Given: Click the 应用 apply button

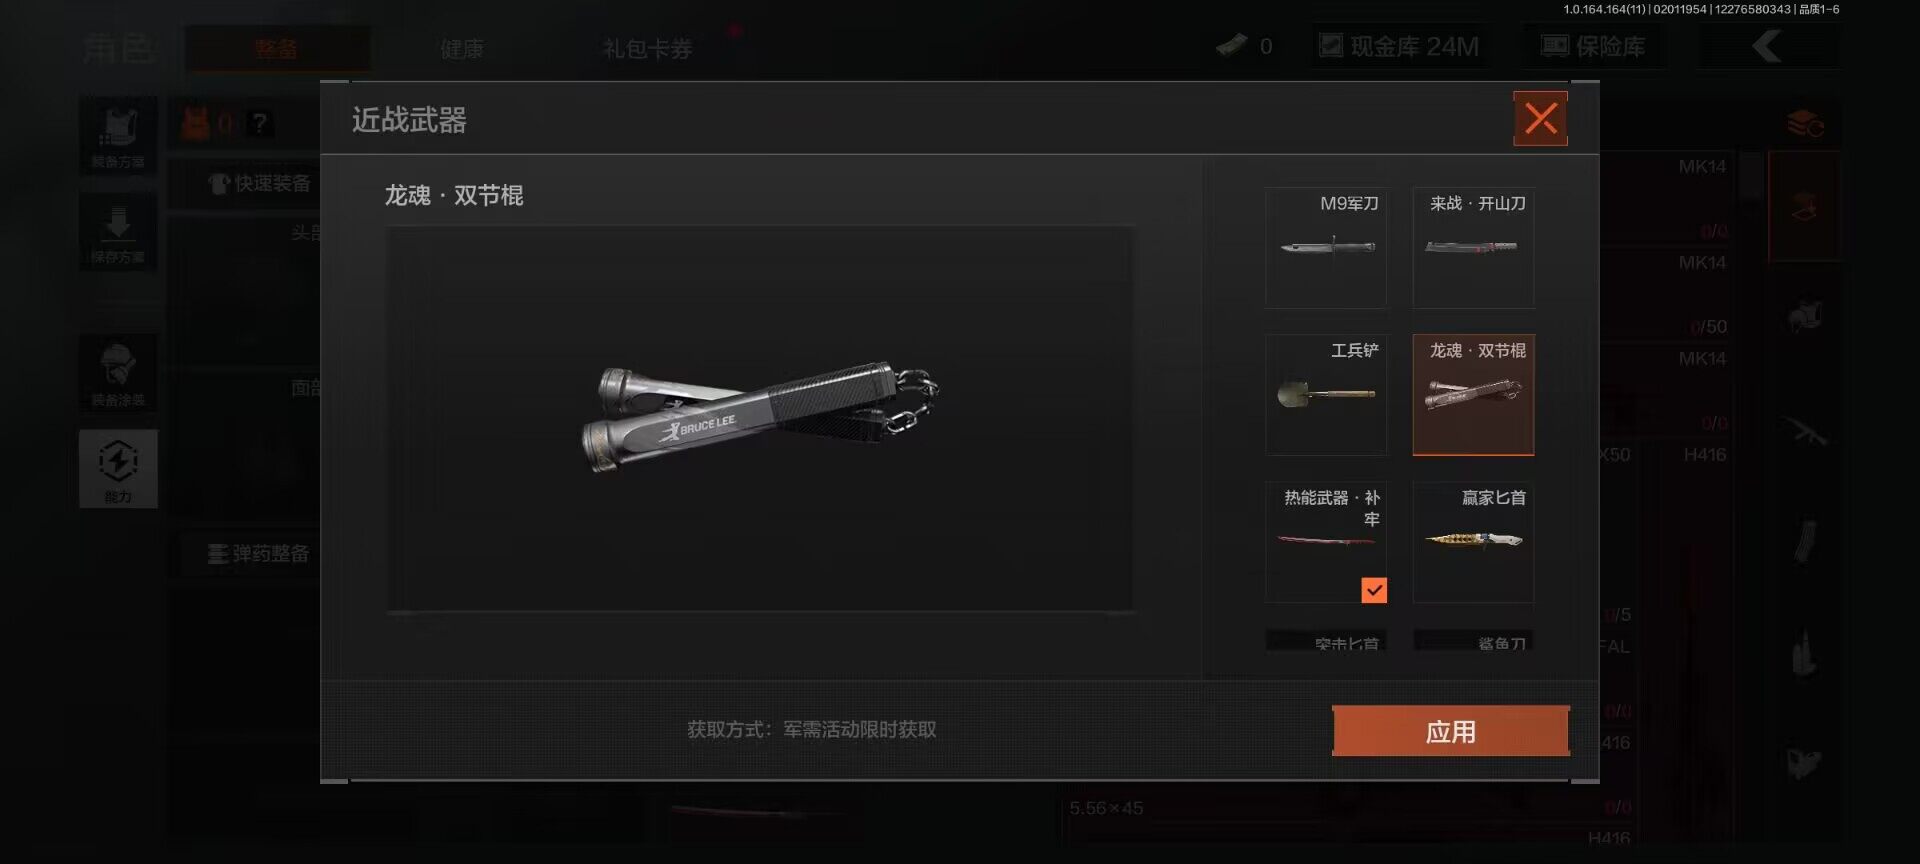Looking at the screenshot, I should point(1450,731).
